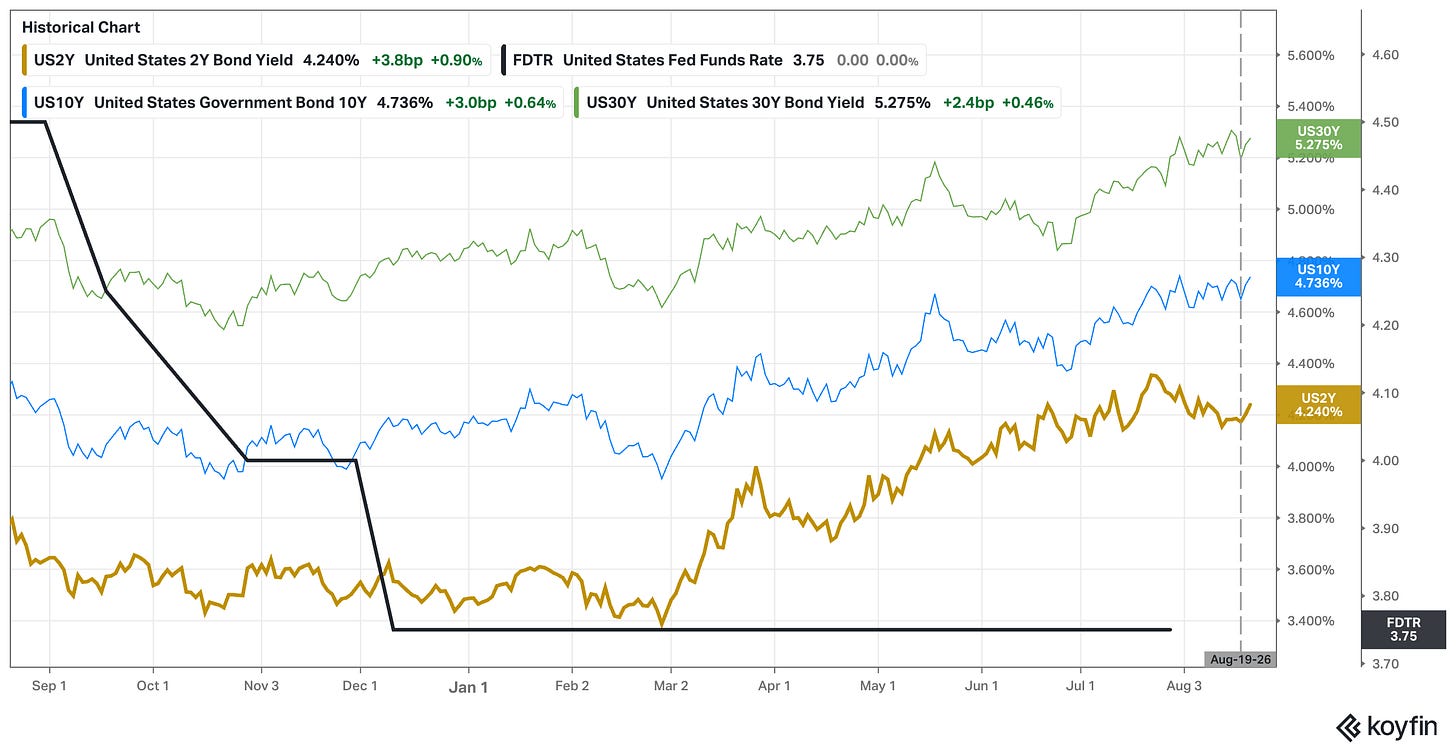Click the green US30Y 5.275% axis tag

click(1318, 138)
